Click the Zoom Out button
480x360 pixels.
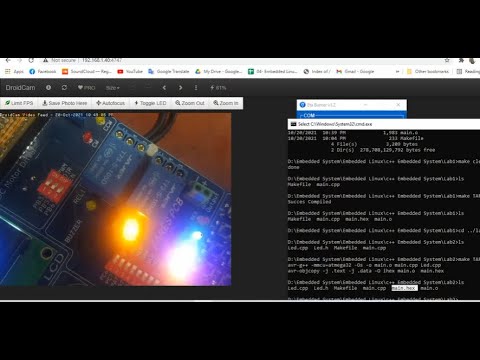190,103
